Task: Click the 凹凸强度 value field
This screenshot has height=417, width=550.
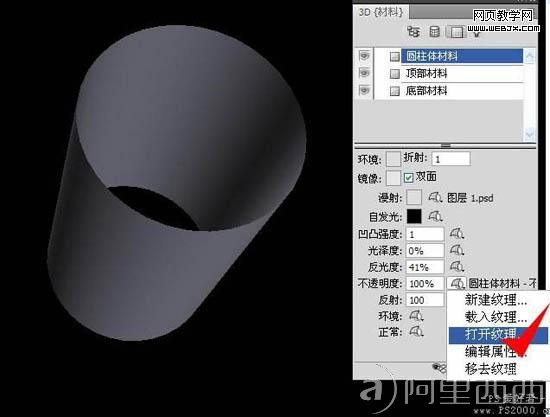Action: (425, 234)
